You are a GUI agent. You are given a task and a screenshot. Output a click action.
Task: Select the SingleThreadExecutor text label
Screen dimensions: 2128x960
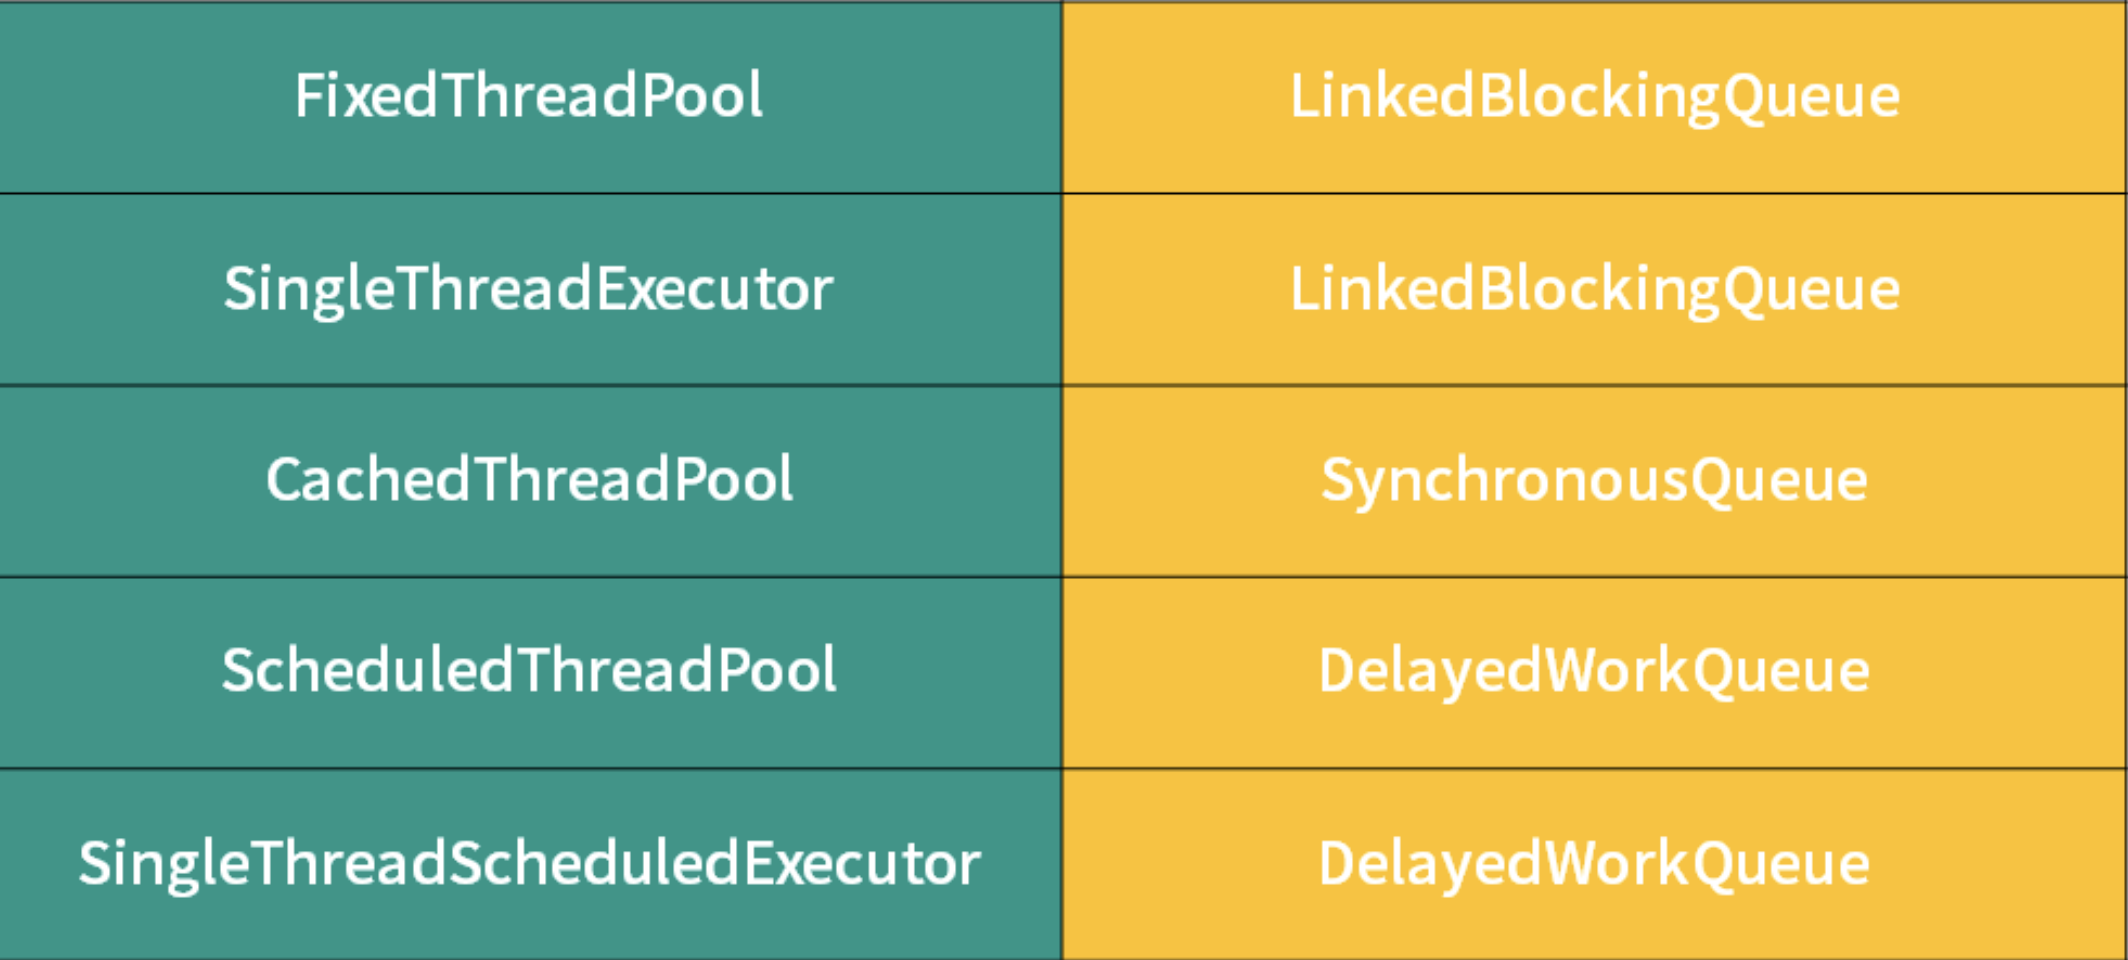528,290
